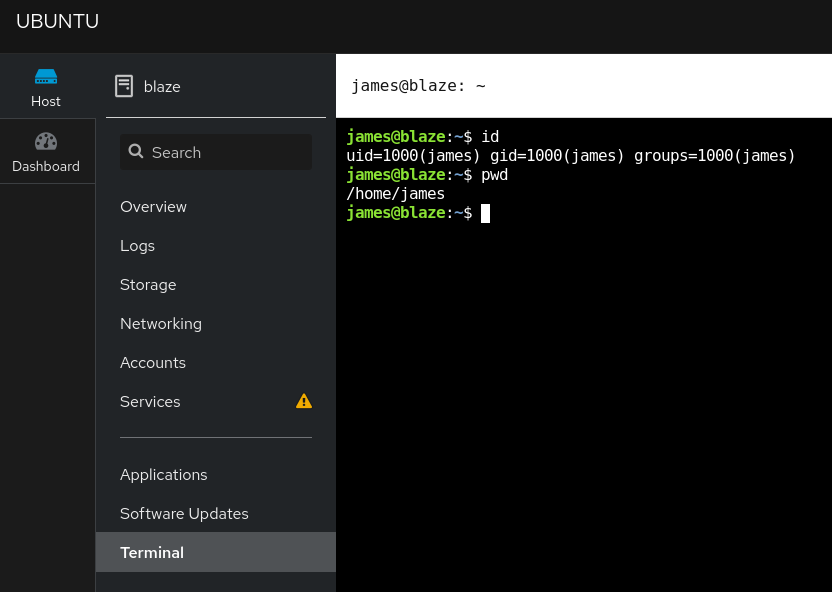The width and height of the screenshot is (832, 592).
Task: Click the james@blaze terminal title header
Action: [x=418, y=86]
